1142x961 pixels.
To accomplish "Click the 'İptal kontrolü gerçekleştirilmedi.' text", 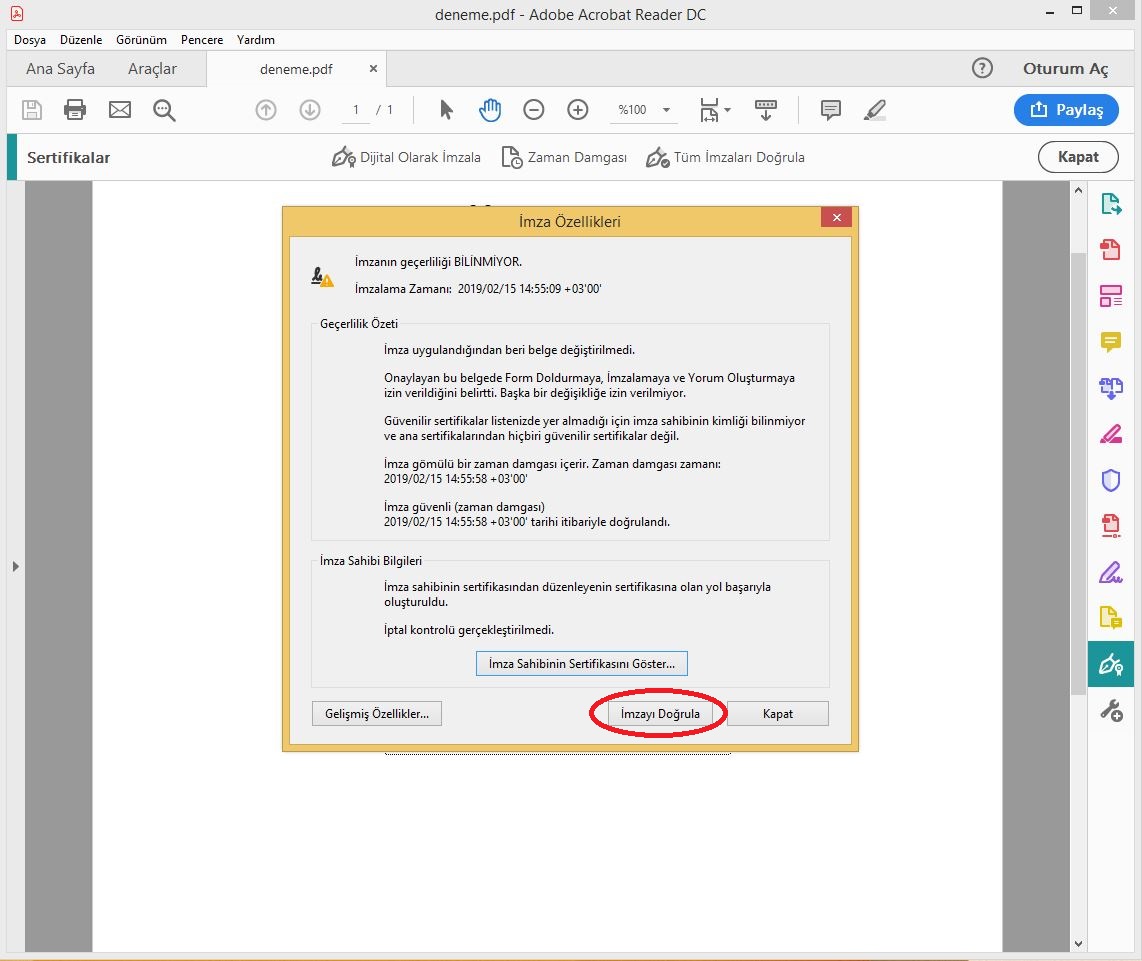I will point(469,629).
